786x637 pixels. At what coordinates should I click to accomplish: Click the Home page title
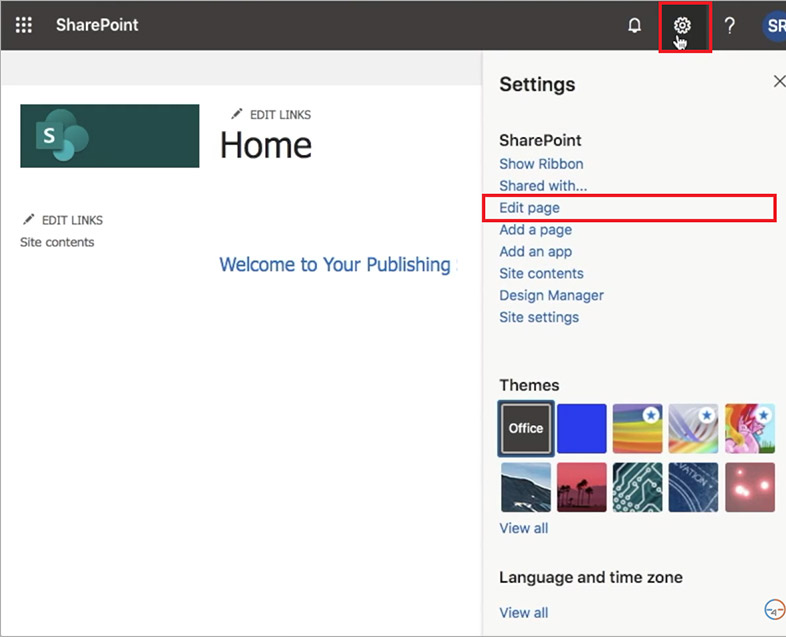[266, 145]
